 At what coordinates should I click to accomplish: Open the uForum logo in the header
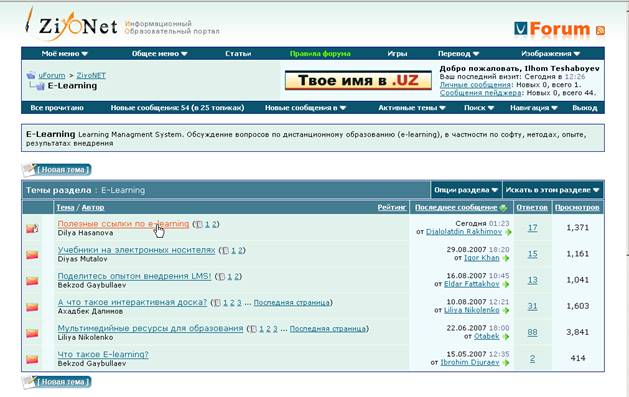[x=552, y=29]
